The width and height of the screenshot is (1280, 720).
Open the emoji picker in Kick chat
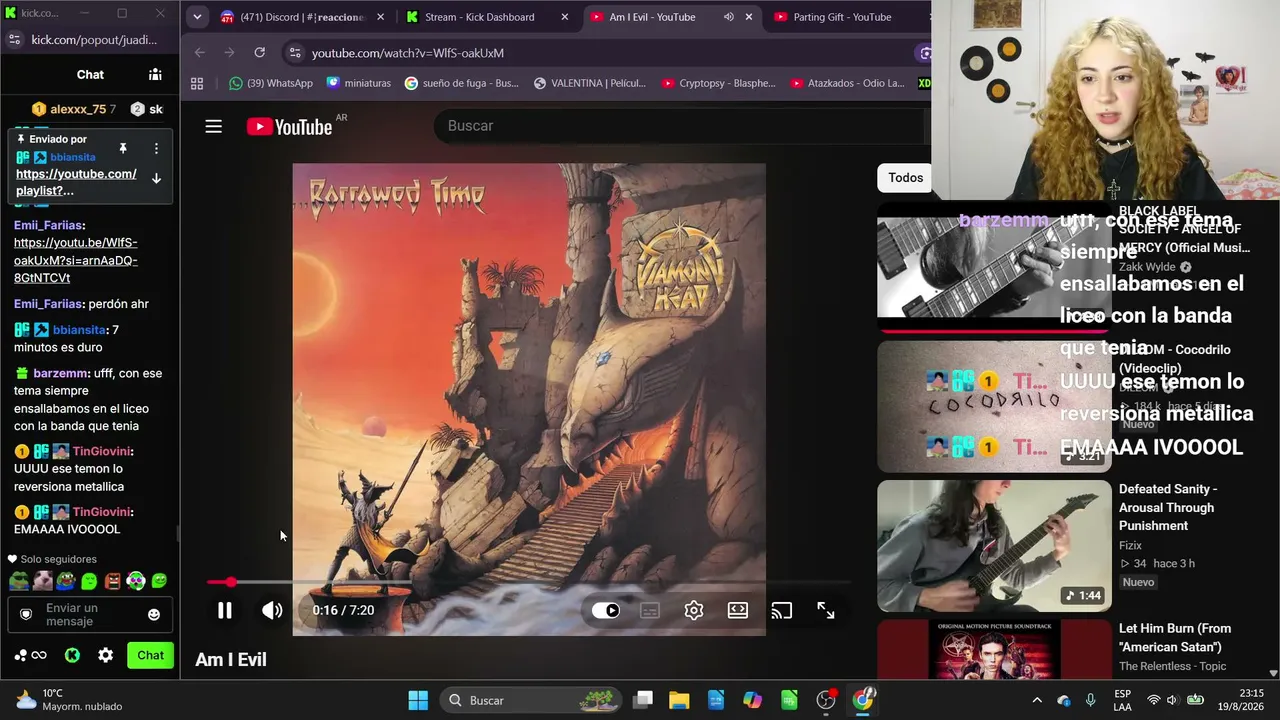tap(154, 614)
